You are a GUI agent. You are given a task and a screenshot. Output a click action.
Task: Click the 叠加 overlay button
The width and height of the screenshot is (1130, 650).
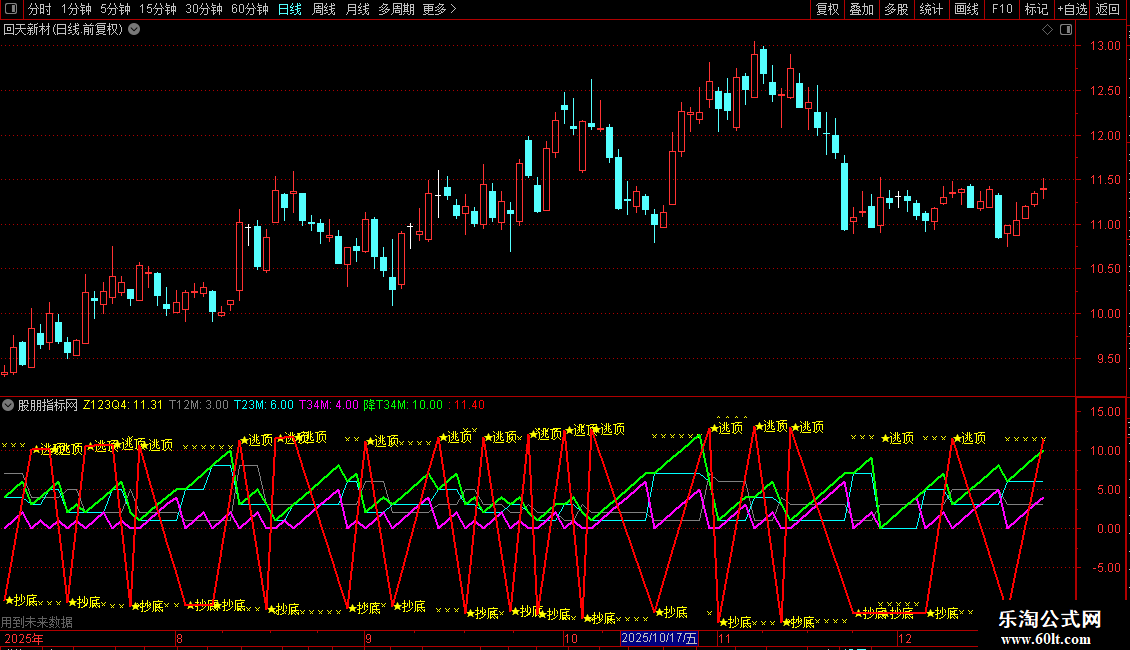[861, 9]
